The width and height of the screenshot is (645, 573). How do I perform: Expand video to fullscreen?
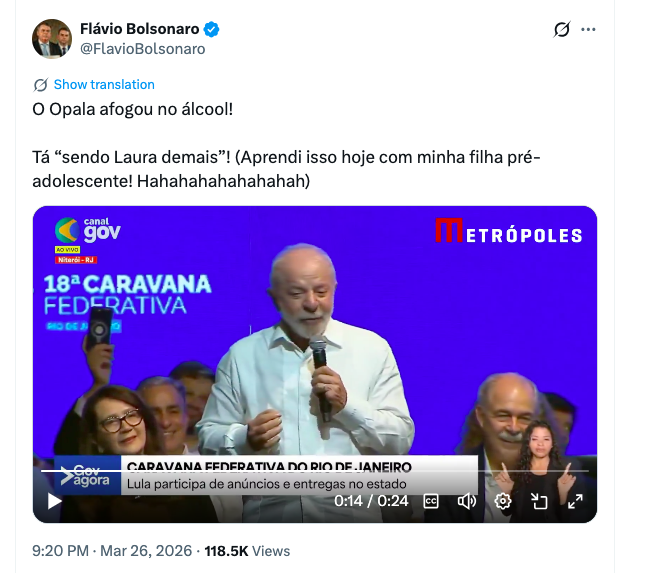575,501
